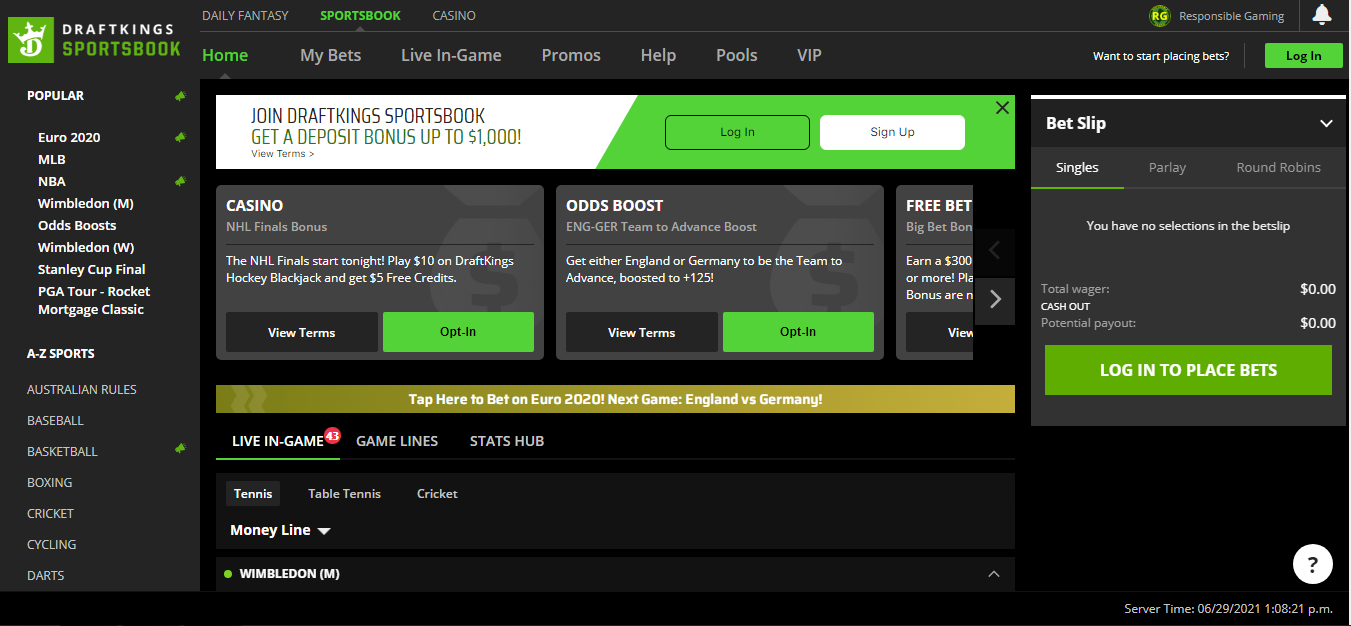Open CRICKET in A-Z Sports
Viewport: 1351px width, 626px height.
[x=51, y=513]
